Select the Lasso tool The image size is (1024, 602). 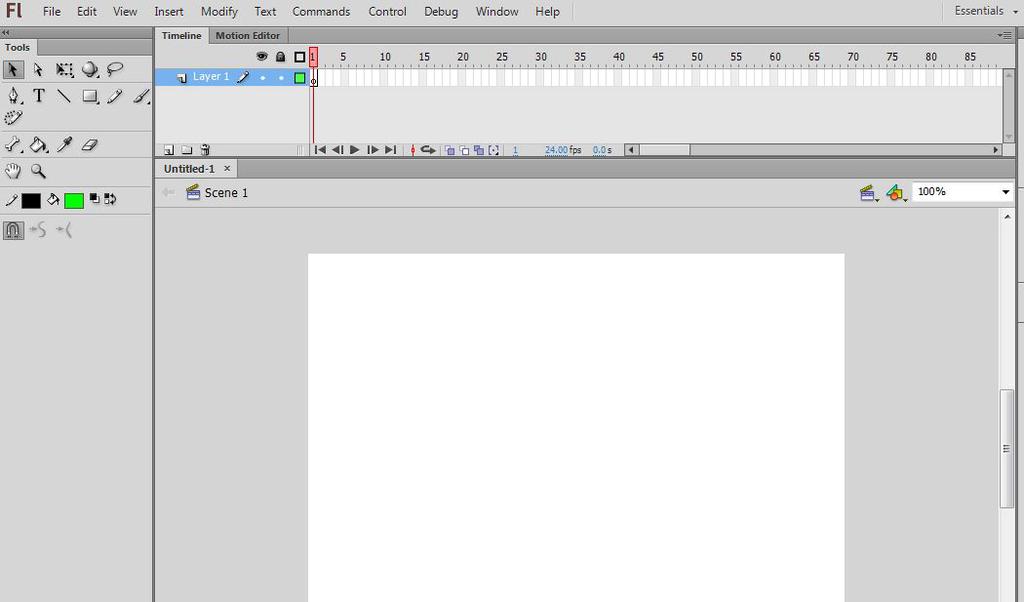point(115,69)
